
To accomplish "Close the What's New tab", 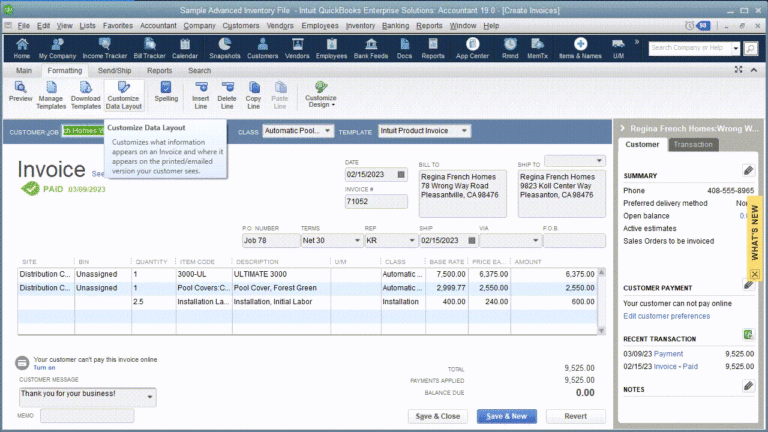I will coord(755,274).
